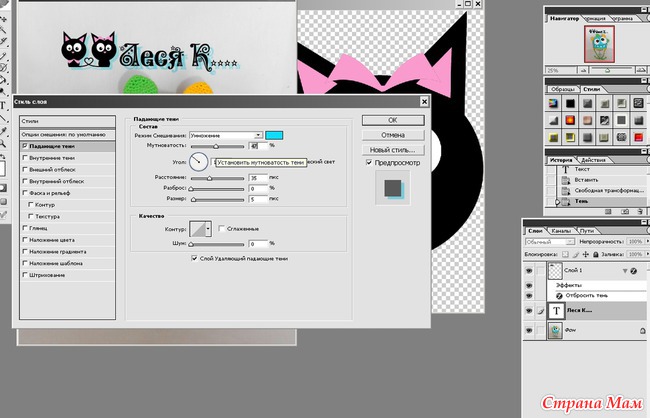
Task: Open the Режим смешивания blend mode dropdown
Action: tap(258, 135)
